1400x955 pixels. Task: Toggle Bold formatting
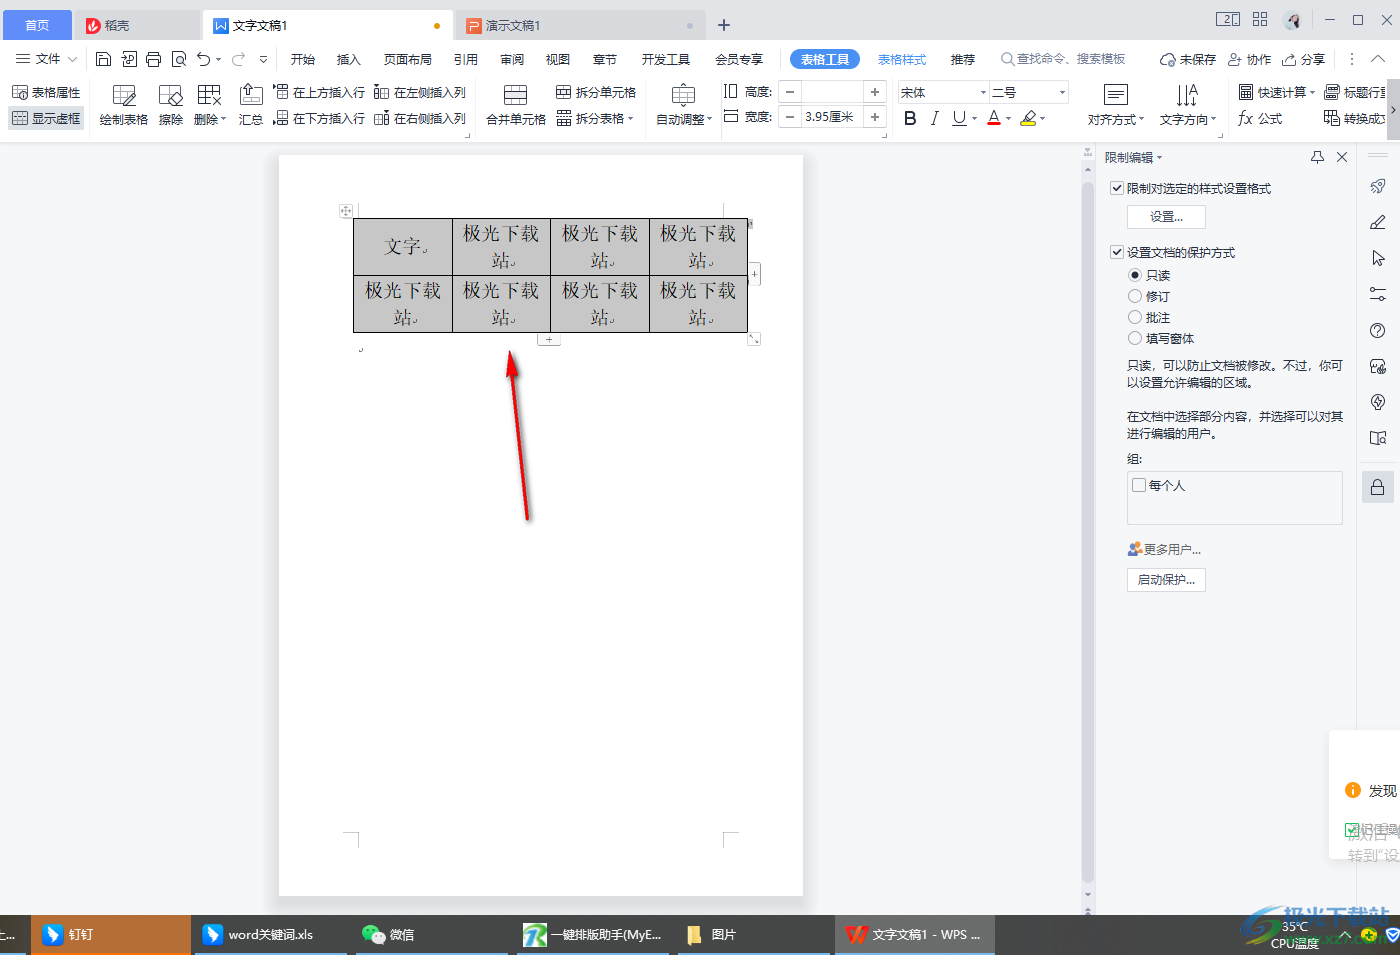tap(910, 118)
